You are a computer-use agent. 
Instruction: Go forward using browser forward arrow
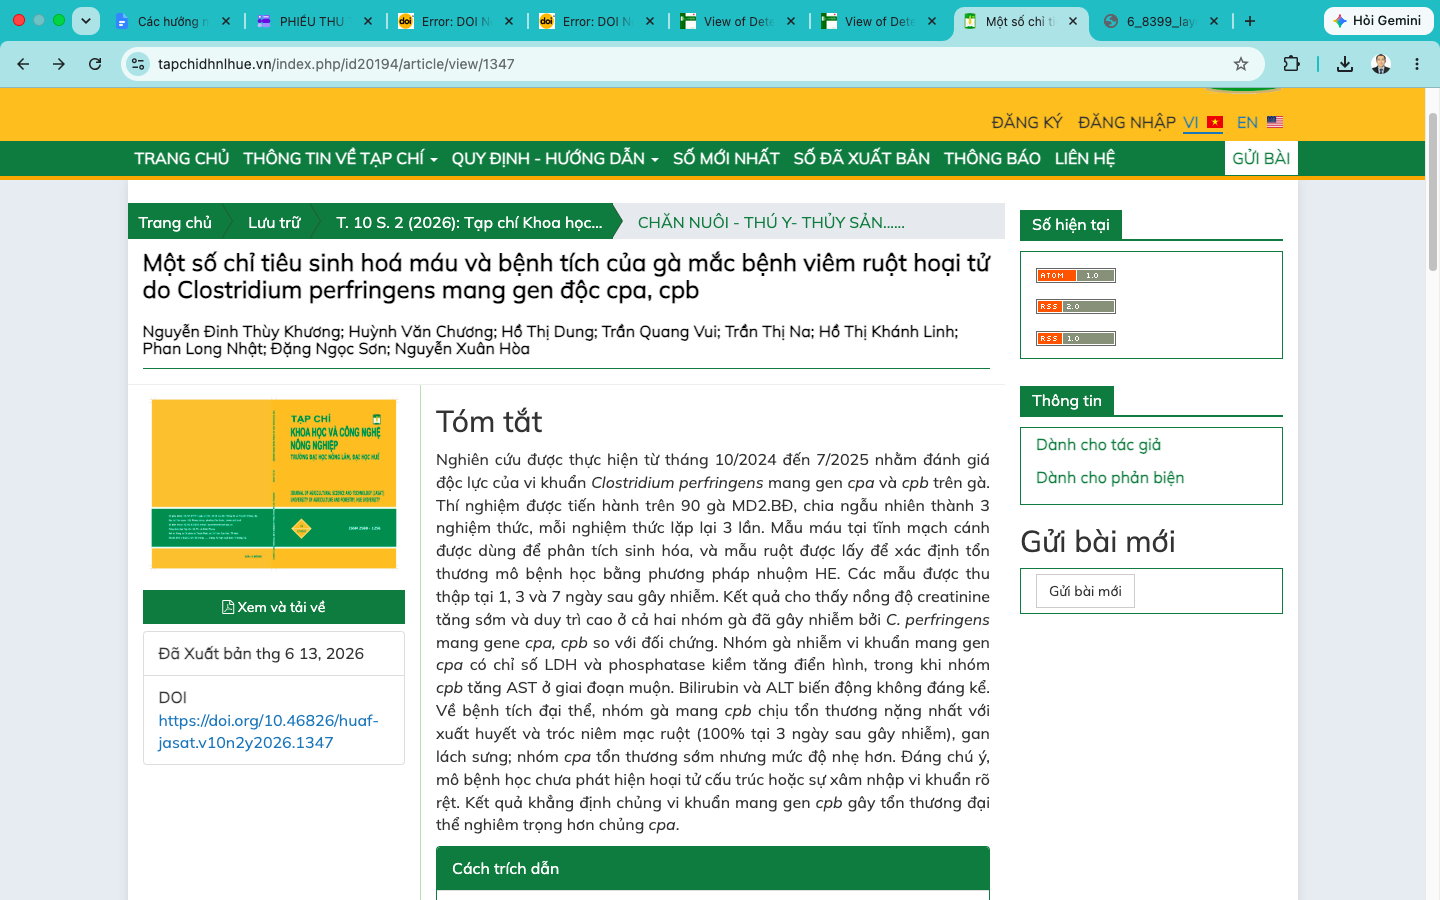point(59,64)
